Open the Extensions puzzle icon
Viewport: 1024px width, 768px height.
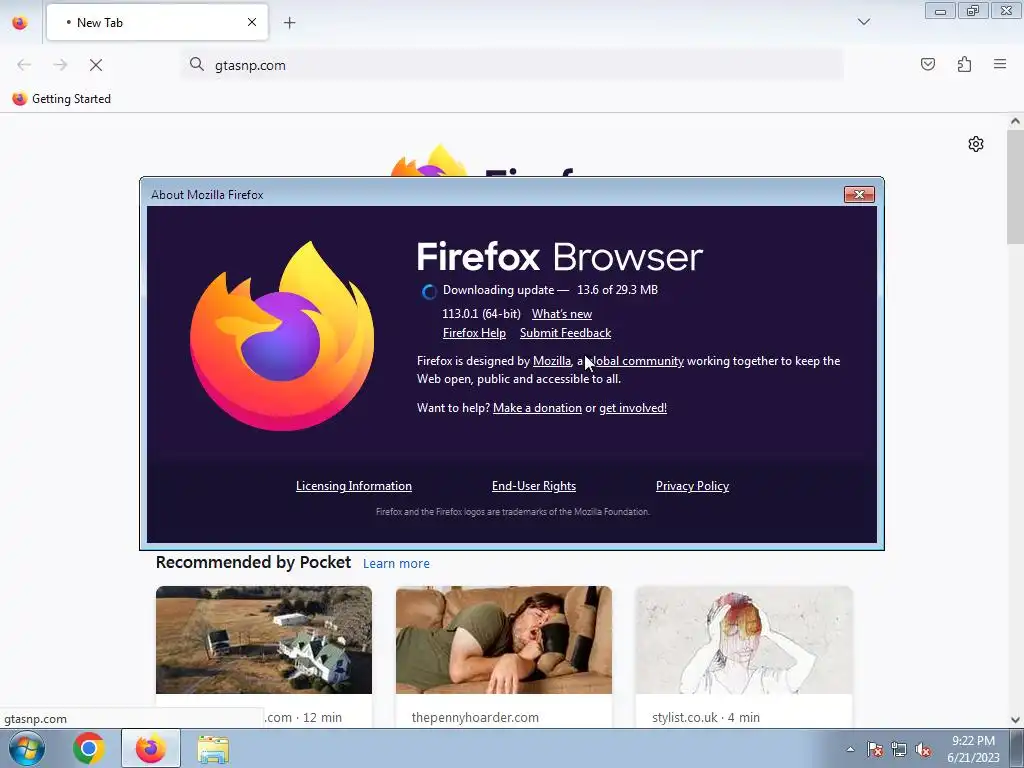(964, 64)
